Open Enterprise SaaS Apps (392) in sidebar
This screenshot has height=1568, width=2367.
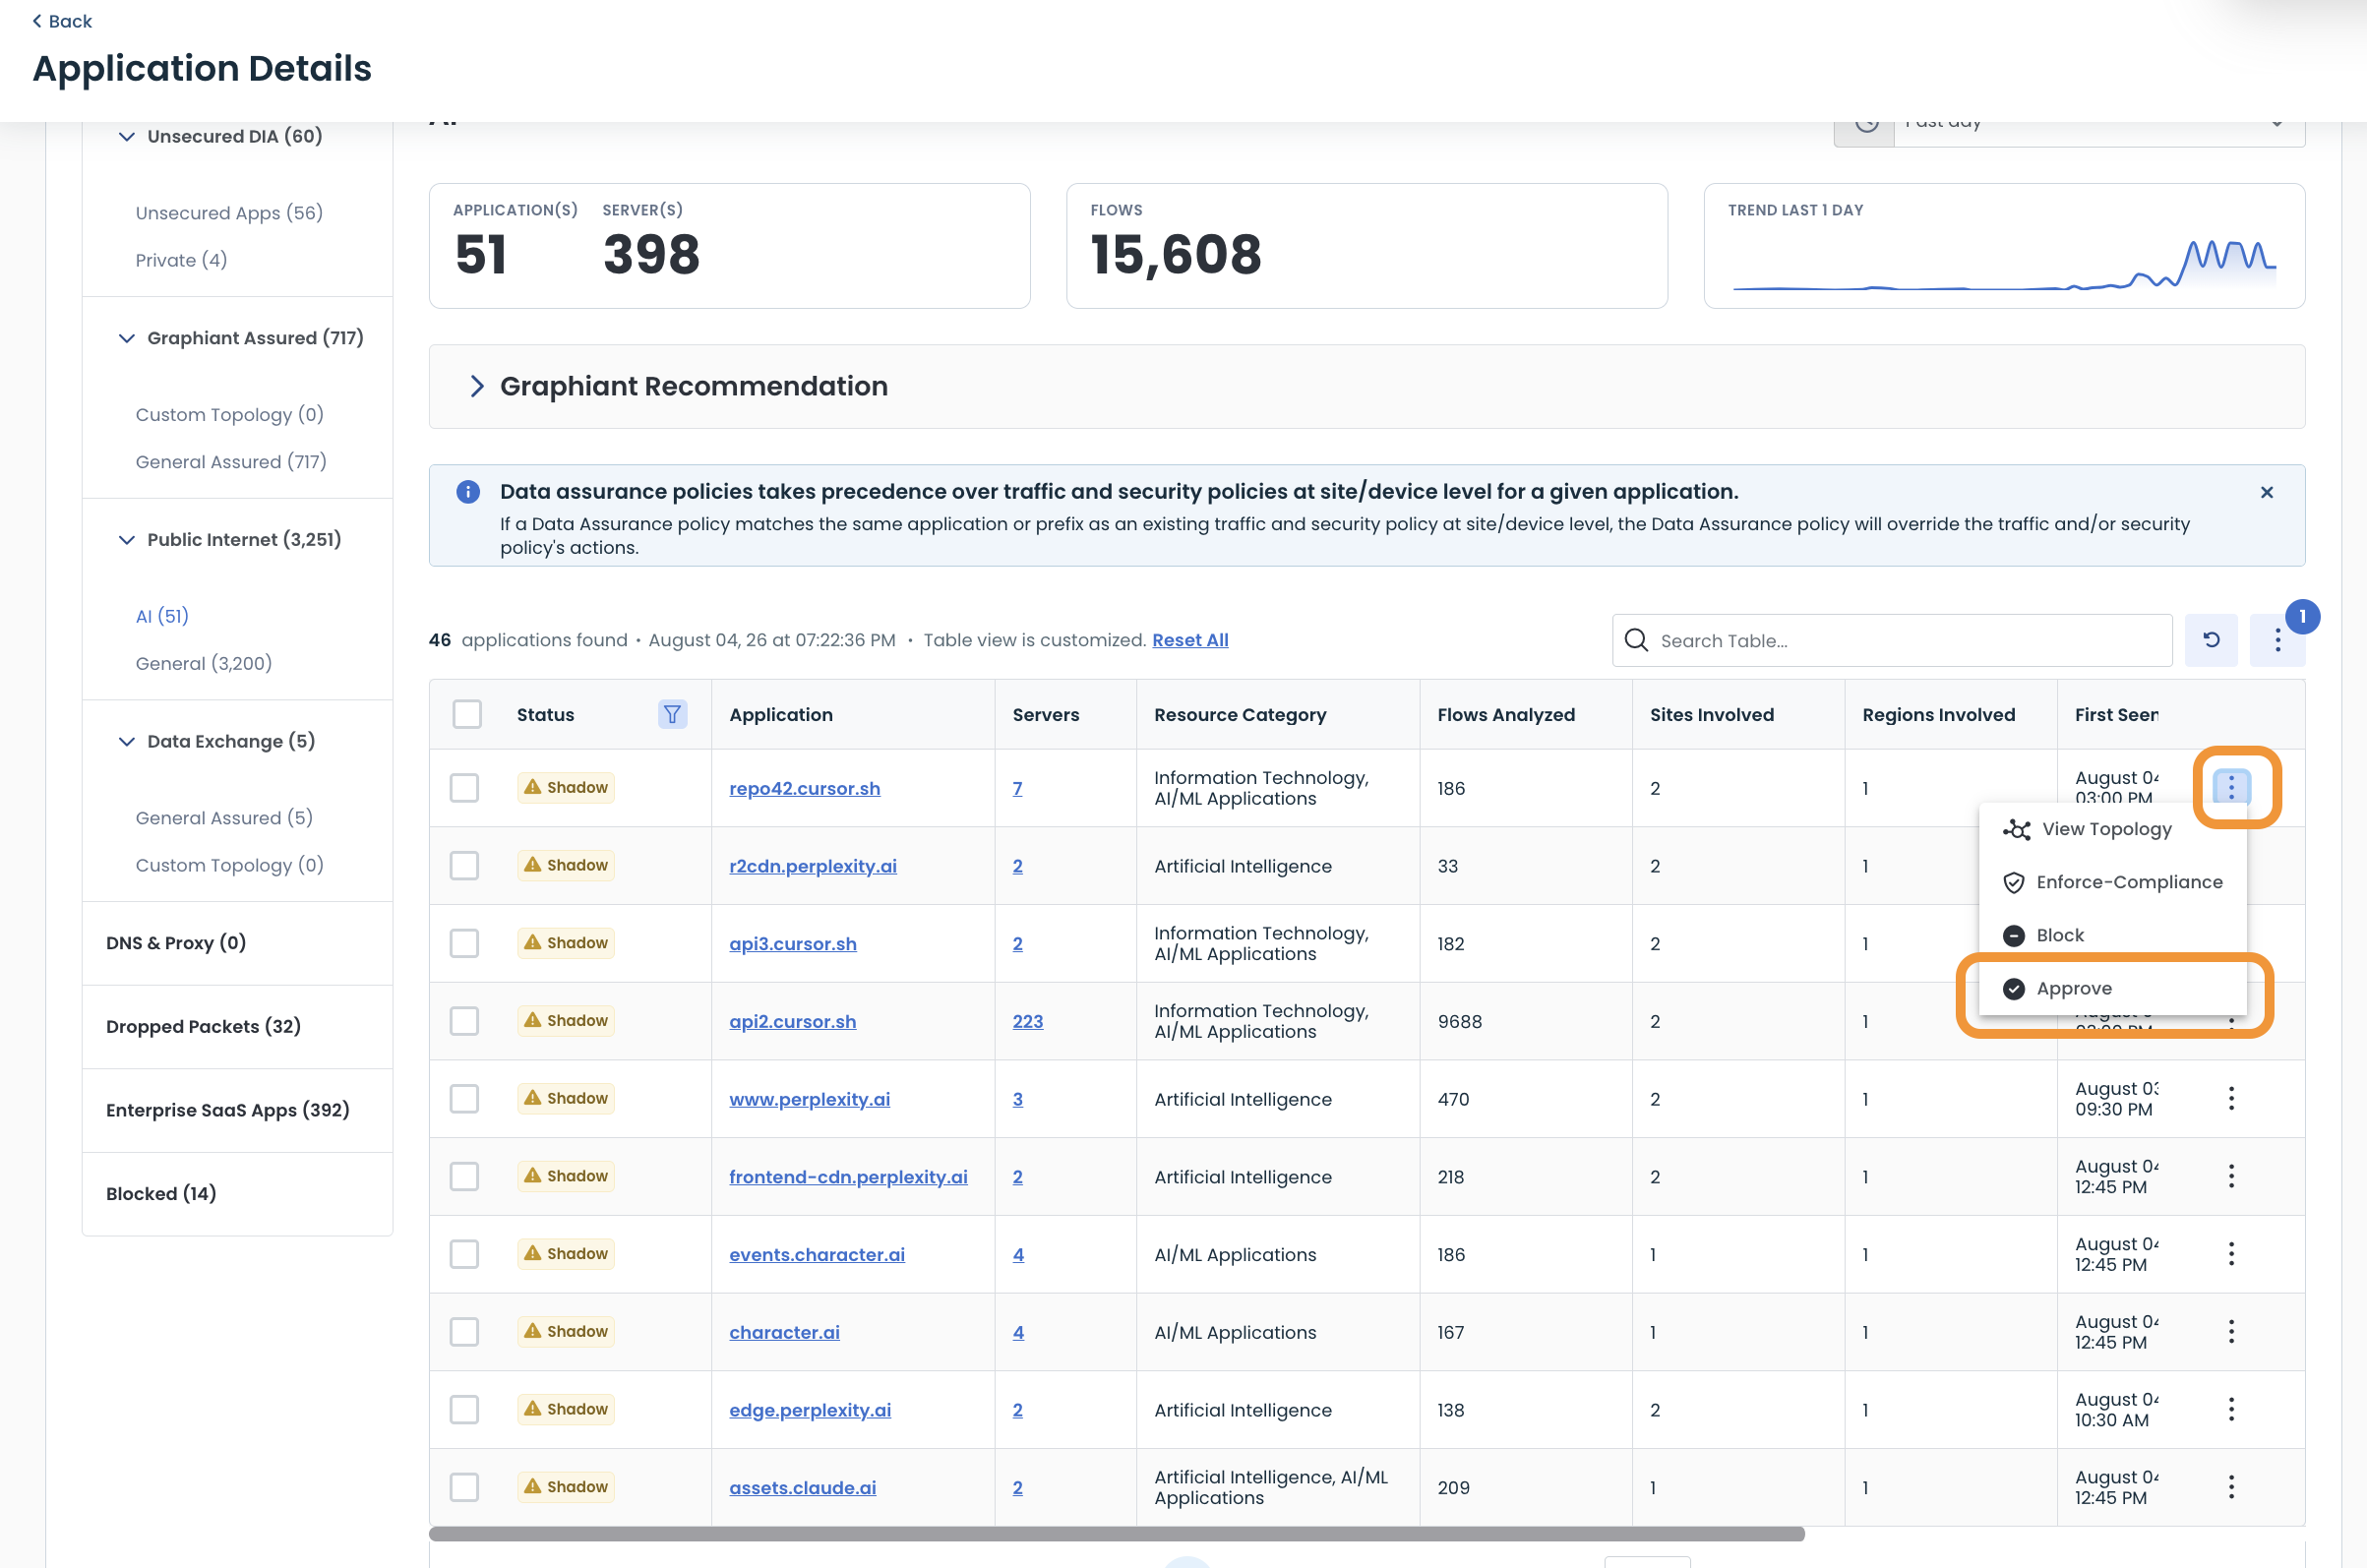(x=228, y=1110)
